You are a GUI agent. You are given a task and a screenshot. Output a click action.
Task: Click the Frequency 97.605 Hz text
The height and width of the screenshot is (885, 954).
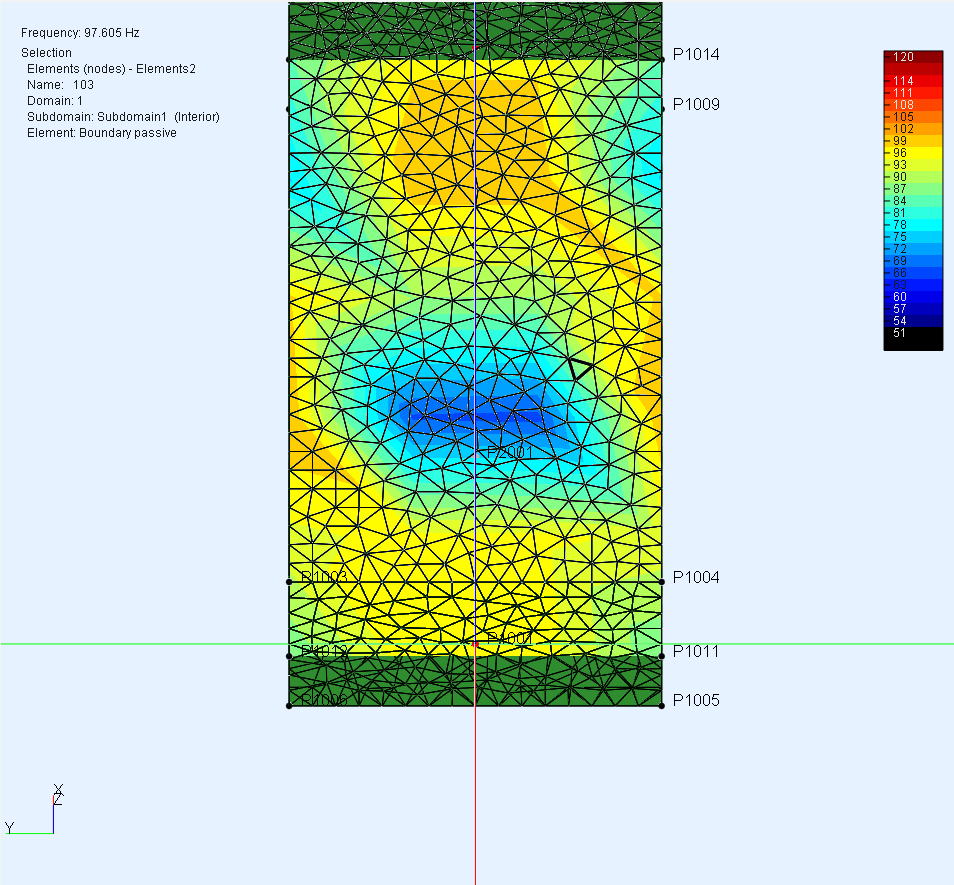click(x=80, y=33)
